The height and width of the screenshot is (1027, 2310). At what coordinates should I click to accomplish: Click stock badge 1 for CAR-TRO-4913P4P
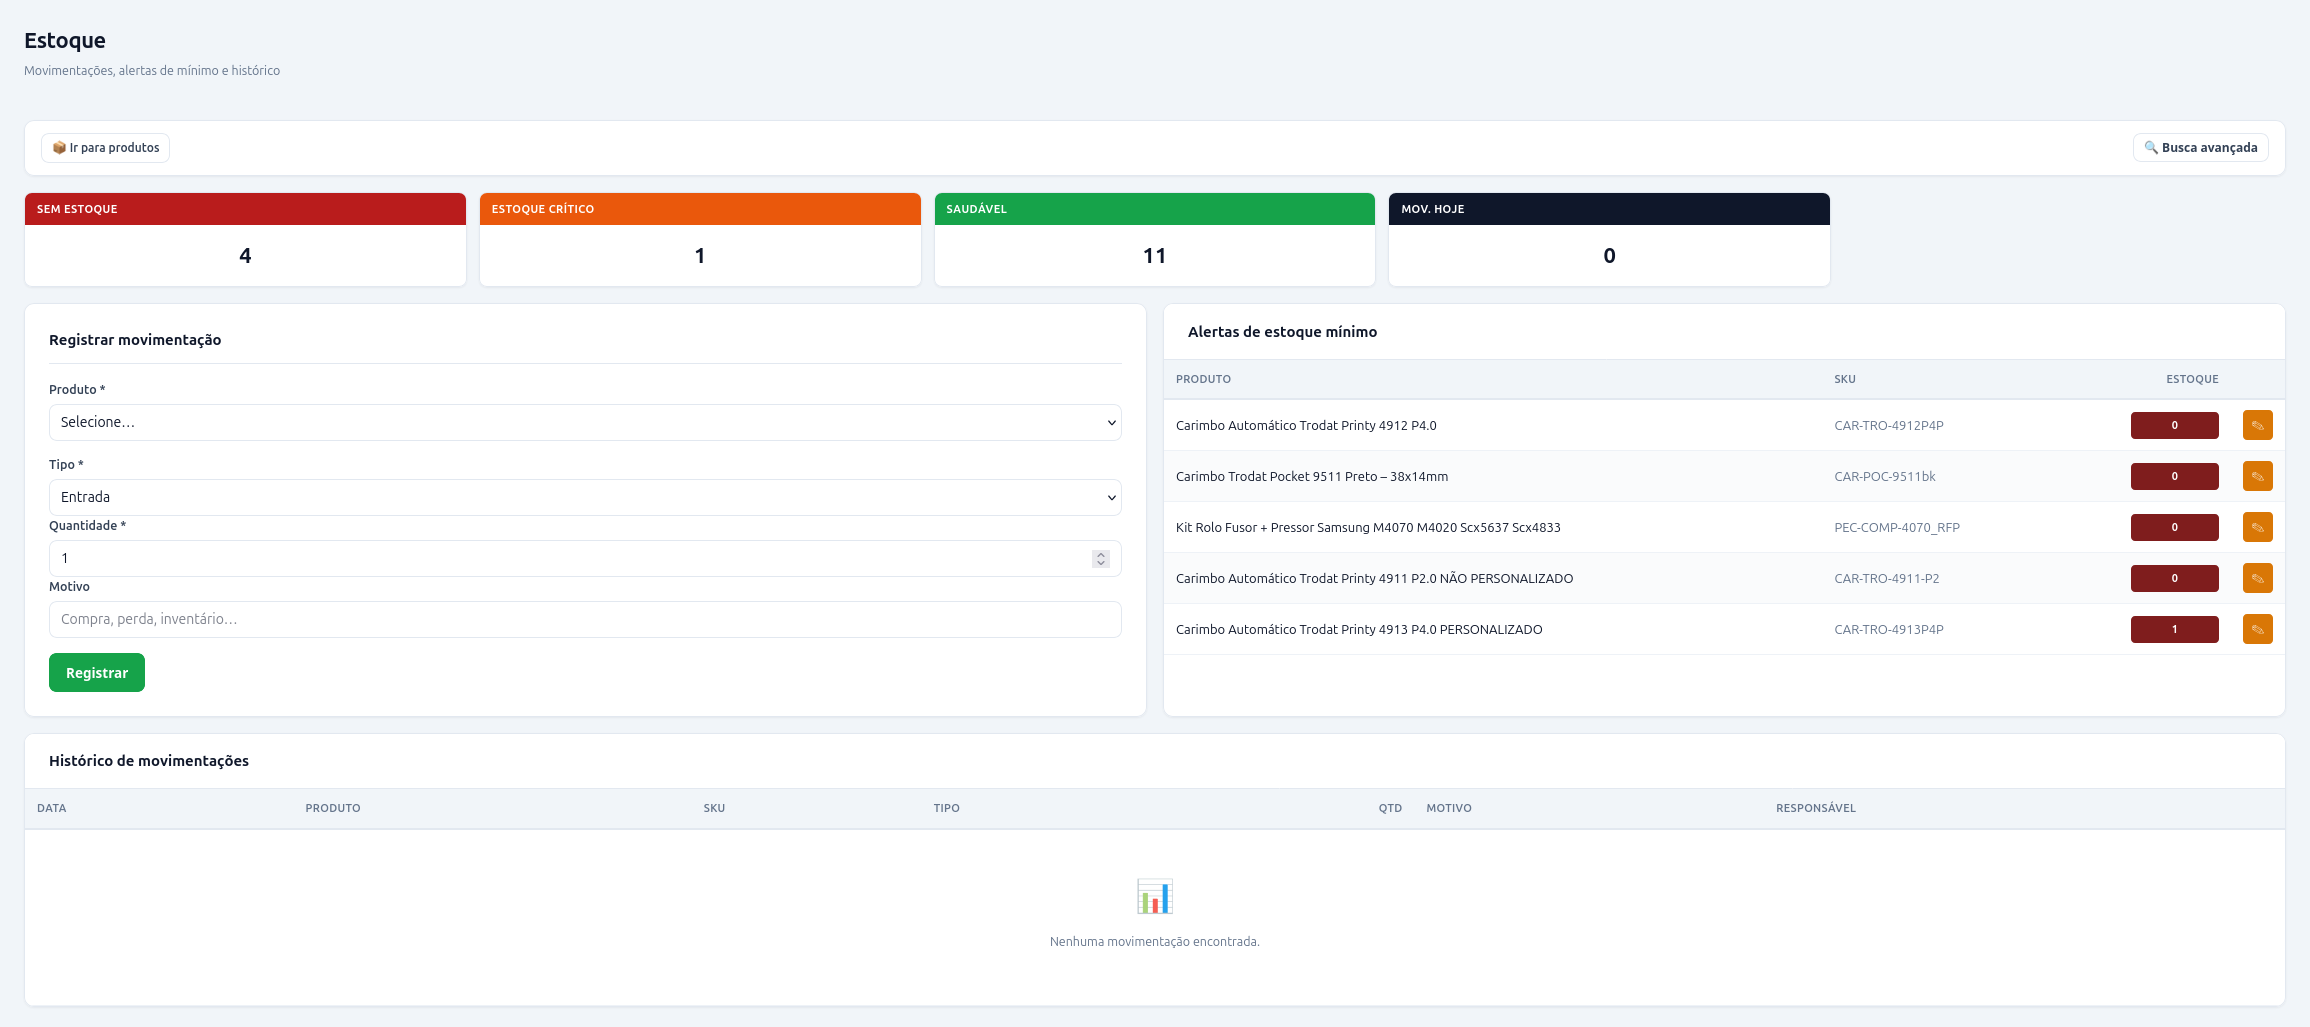pyautogui.click(x=2174, y=629)
